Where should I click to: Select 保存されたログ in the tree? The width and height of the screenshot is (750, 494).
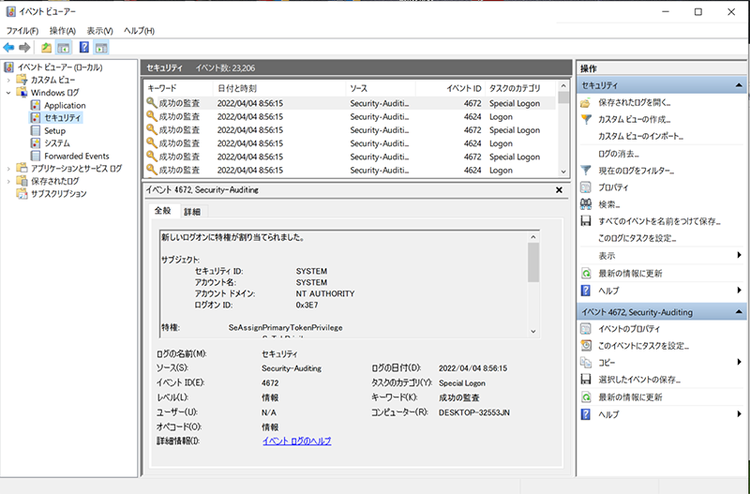click(55, 181)
